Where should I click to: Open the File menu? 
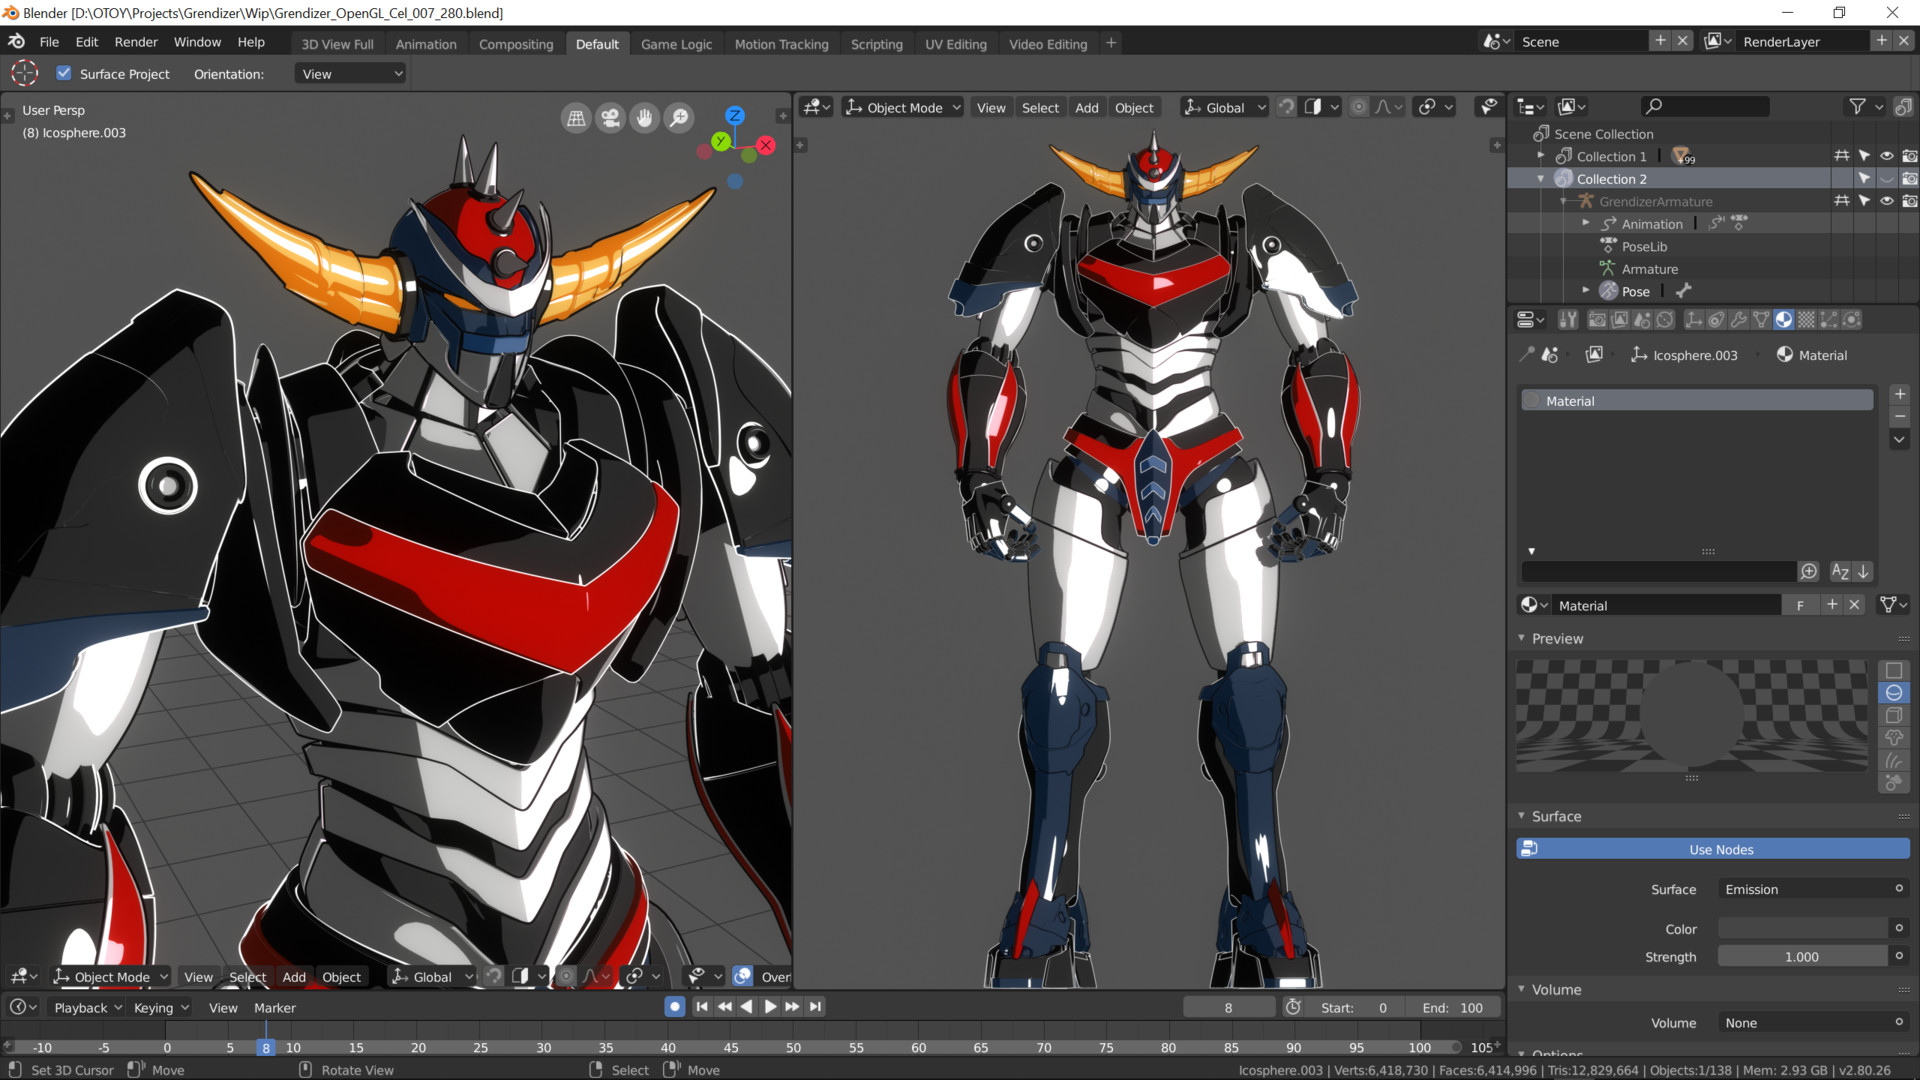tap(49, 42)
